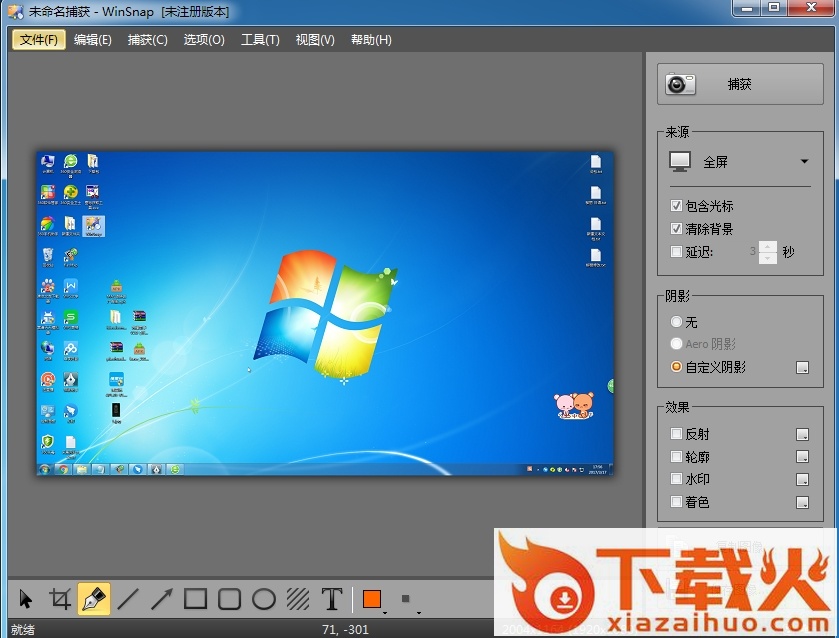Enable the 延迟 delay checkbox

(x=677, y=252)
